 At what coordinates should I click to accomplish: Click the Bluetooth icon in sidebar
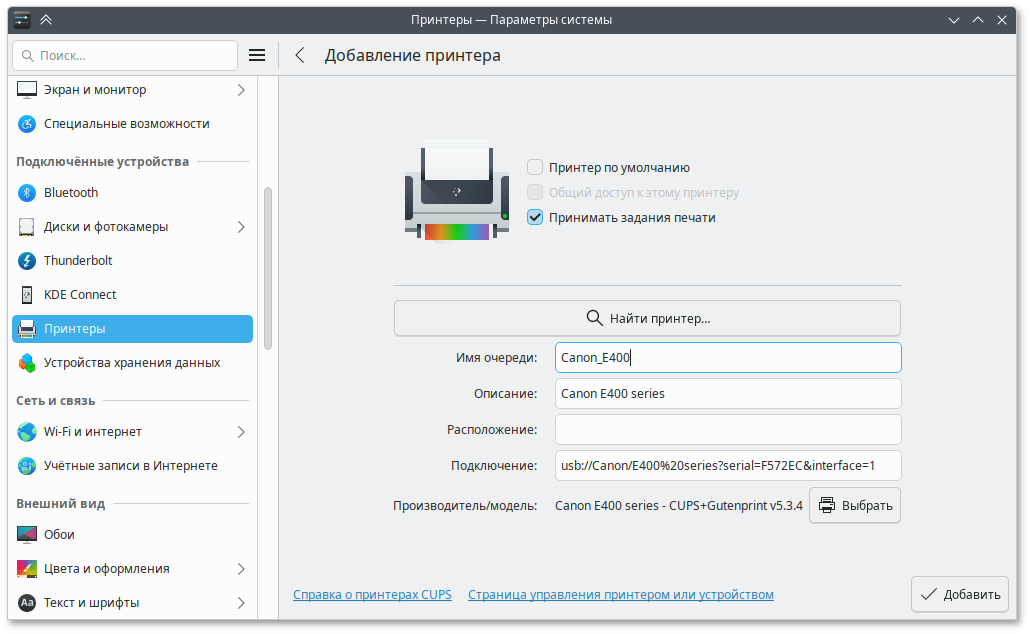(x=27, y=193)
